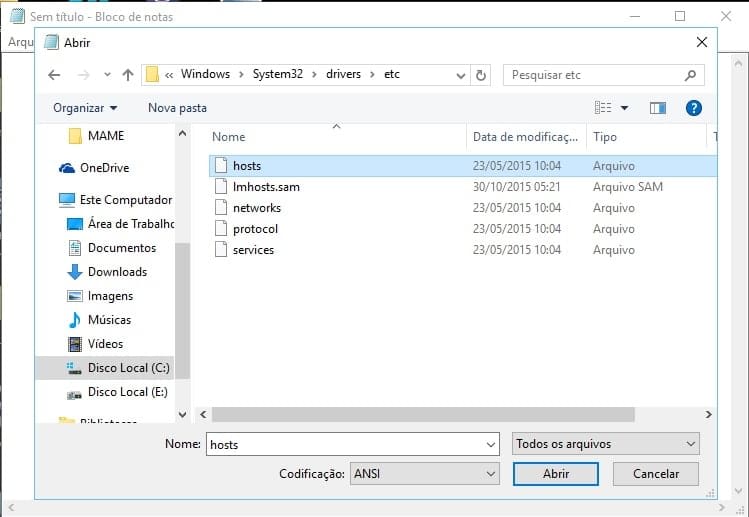Go up one folder level
The width and height of the screenshot is (749, 517).
tap(128, 75)
